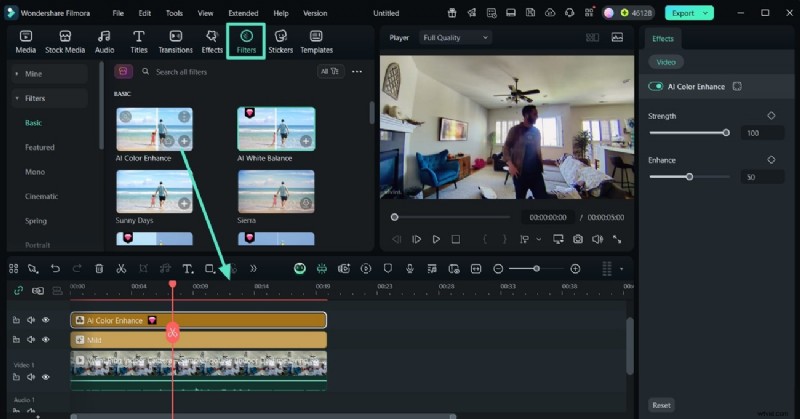Screen dimensions: 800x419
Task: Adjust the Strength slider
Action: click(x=726, y=132)
